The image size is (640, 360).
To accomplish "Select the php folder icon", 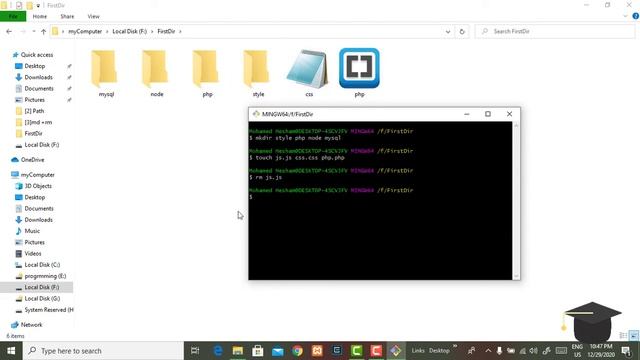I will click(x=207, y=69).
